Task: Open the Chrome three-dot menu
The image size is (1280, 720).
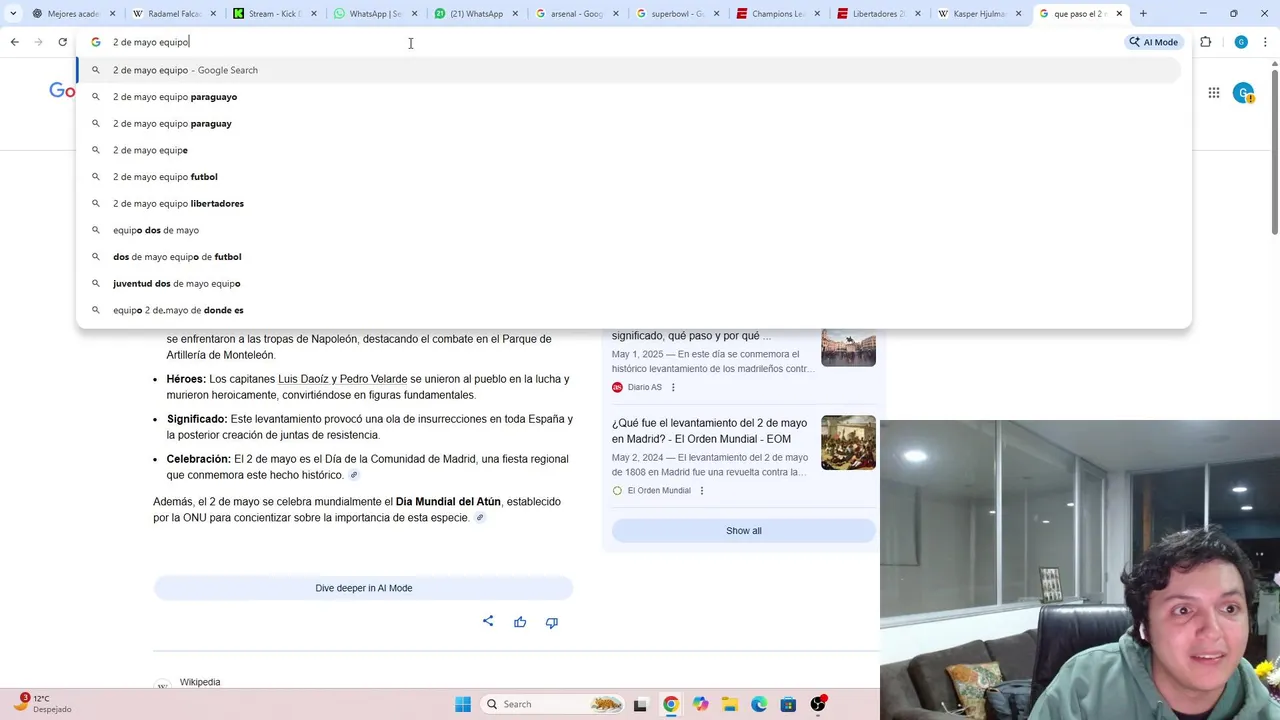Action: click(1265, 42)
